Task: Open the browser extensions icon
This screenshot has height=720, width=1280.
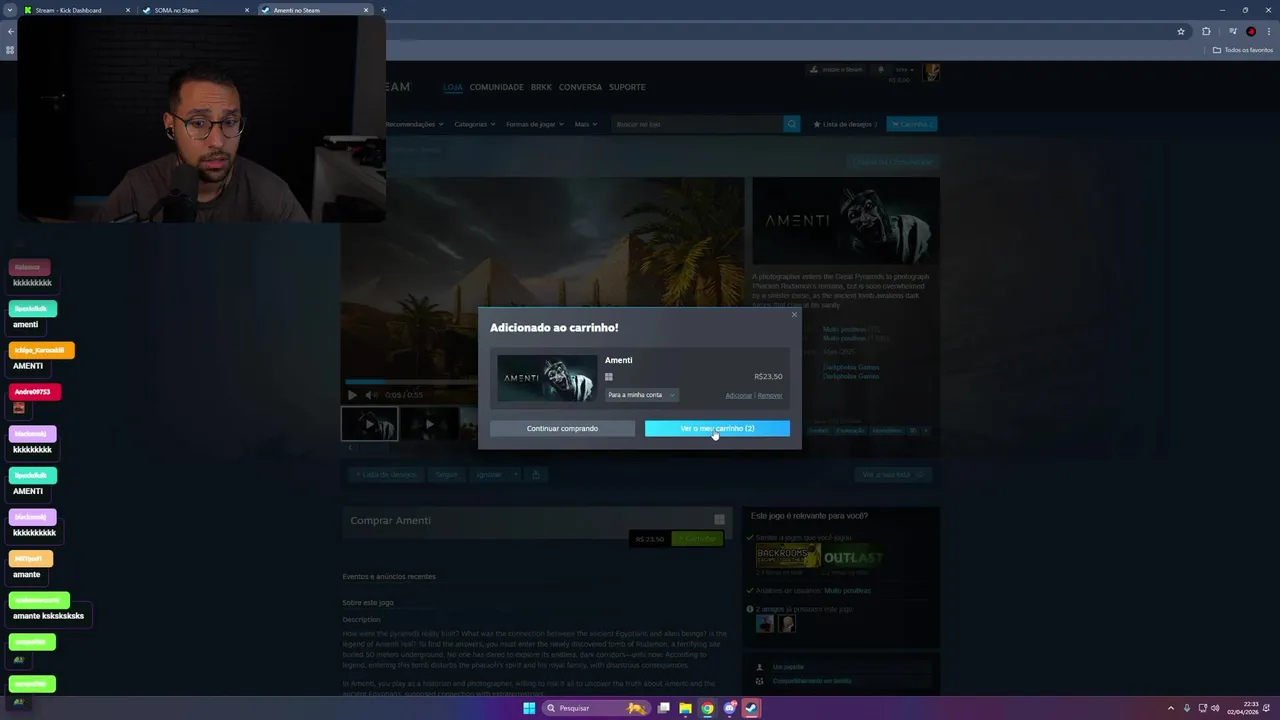Action: click(1206, 31)
